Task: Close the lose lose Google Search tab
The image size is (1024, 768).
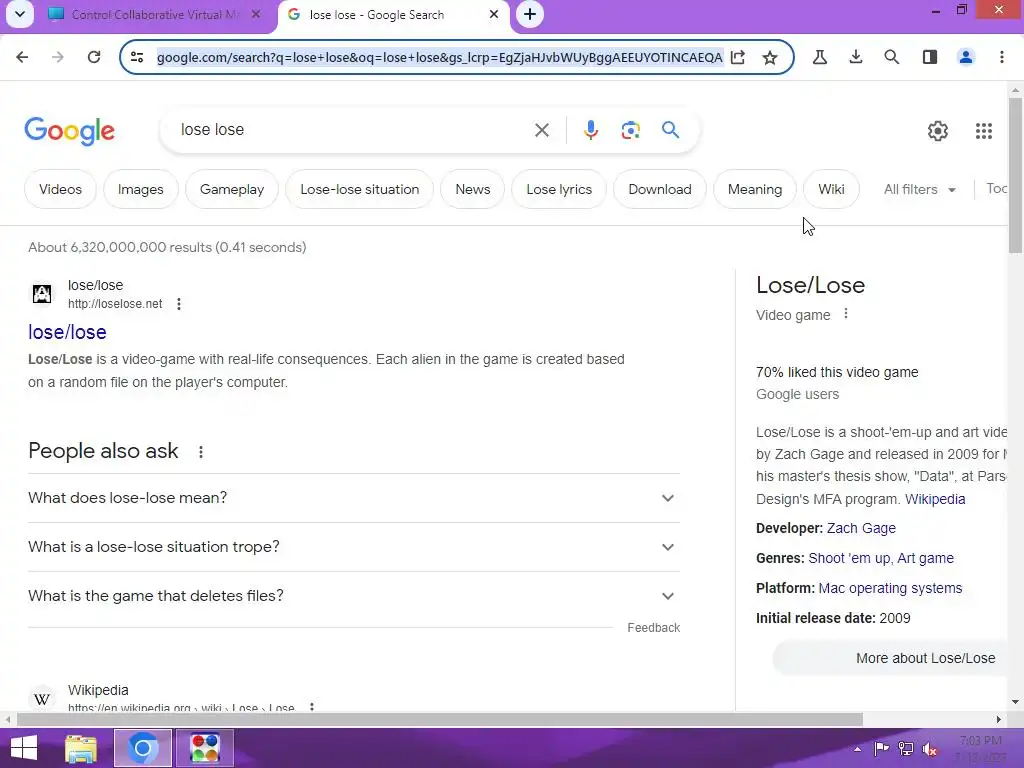Action: coord(494,14)
